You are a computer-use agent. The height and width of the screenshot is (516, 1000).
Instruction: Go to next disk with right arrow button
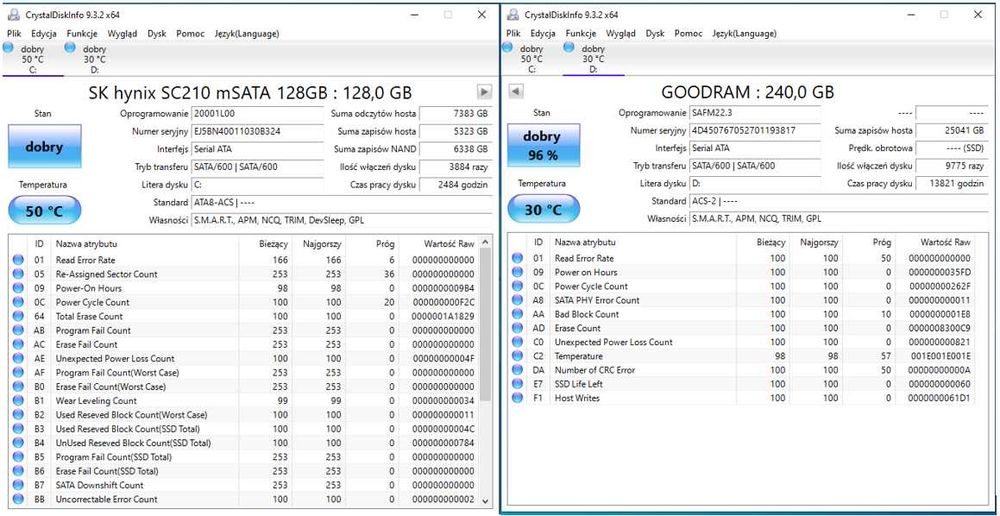[485, 92]
